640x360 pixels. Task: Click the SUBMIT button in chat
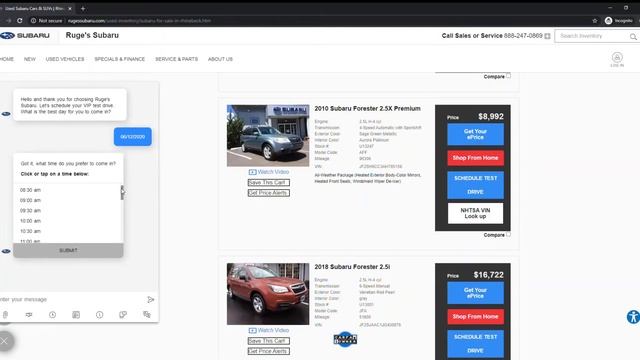tap(68, 251)
